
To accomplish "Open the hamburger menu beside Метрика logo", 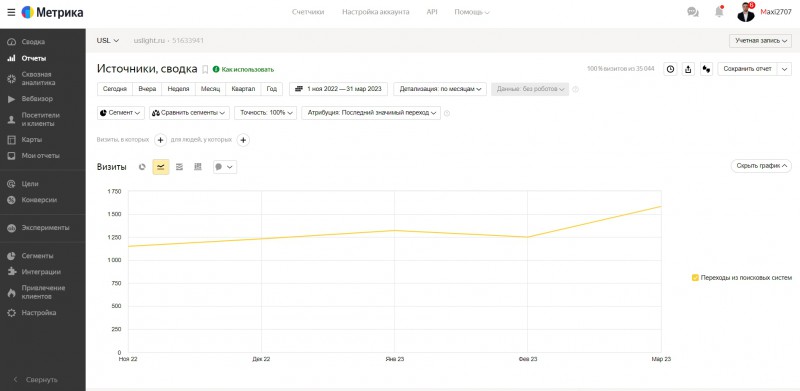I will click(x=11, y=12).
